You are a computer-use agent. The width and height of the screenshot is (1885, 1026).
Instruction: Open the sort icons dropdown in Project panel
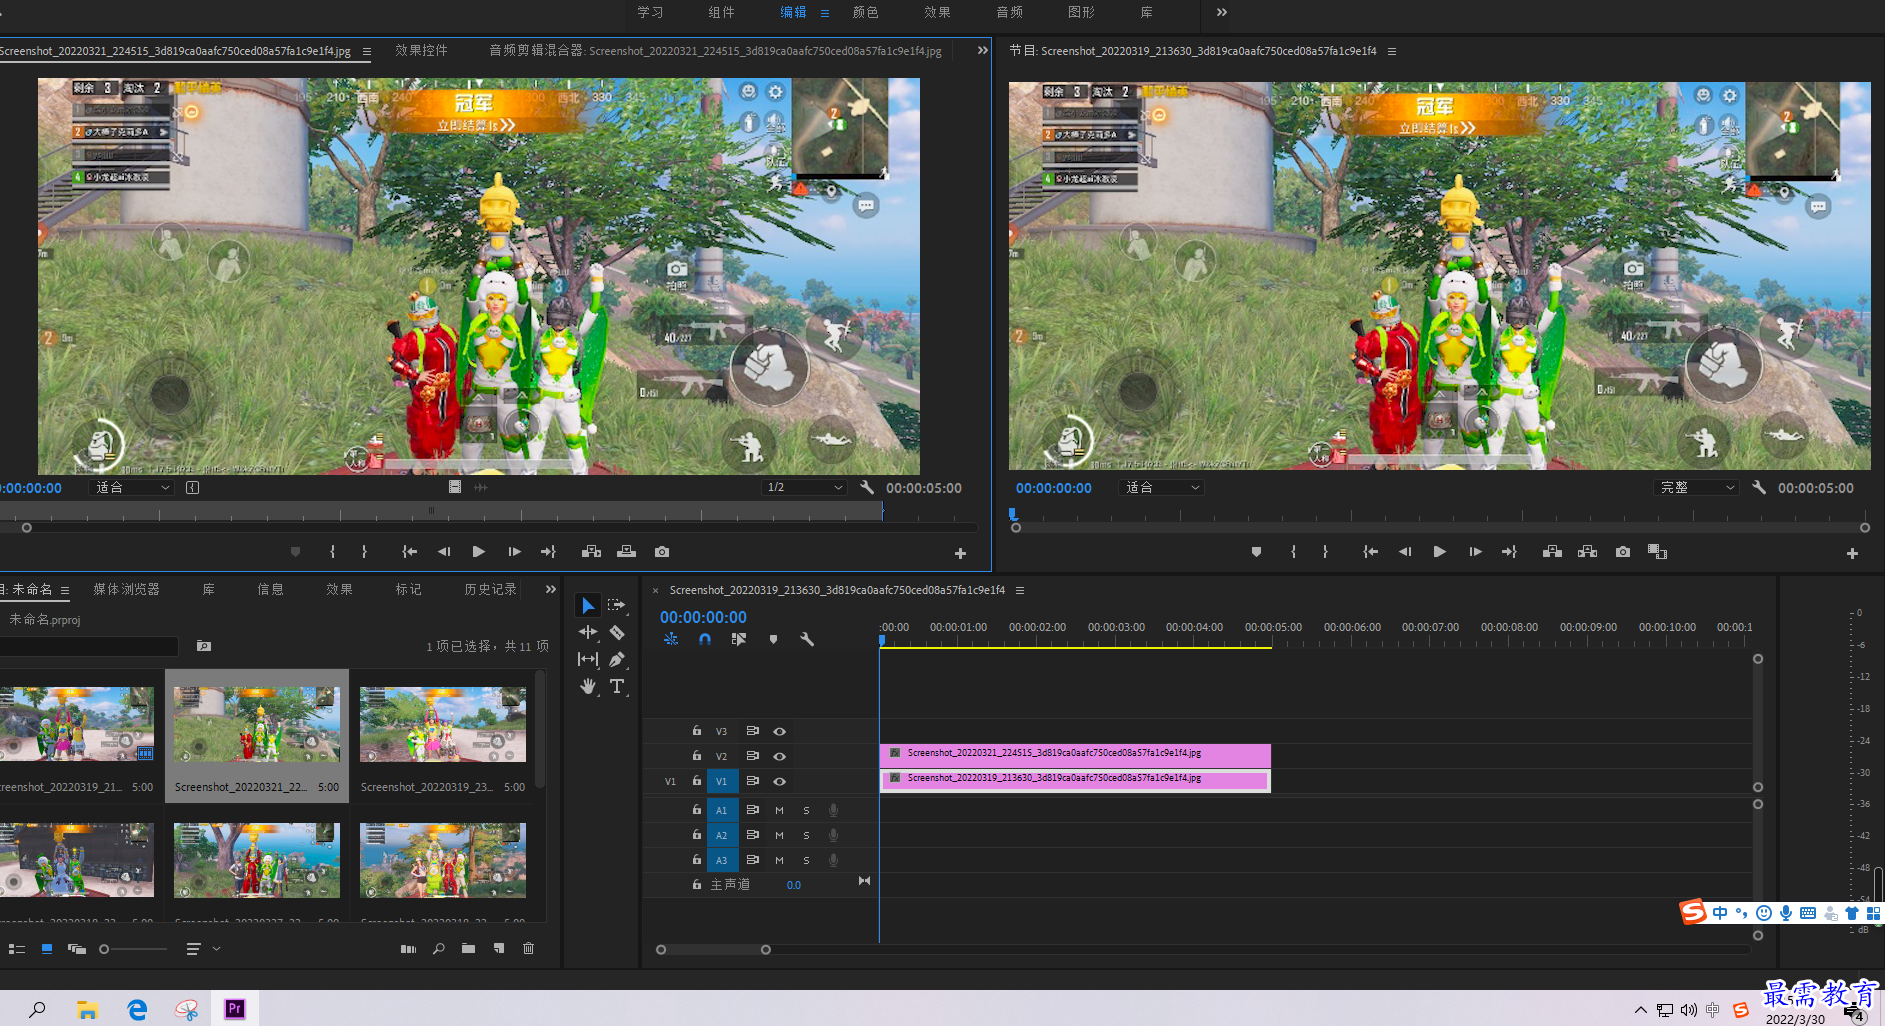coord(203,948)
